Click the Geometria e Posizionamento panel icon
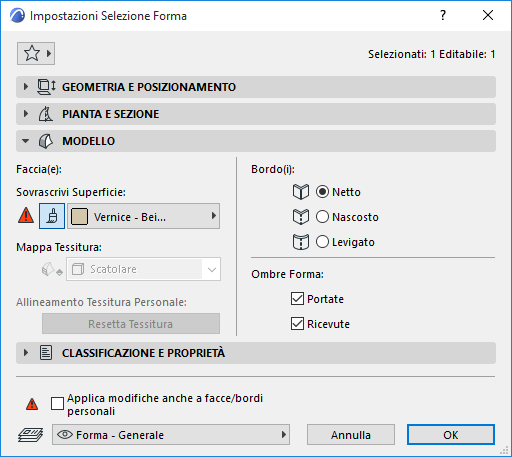Image resolution: width=512 pixels, height=457 pixels. pyautogui.click(x=46, y=87)
